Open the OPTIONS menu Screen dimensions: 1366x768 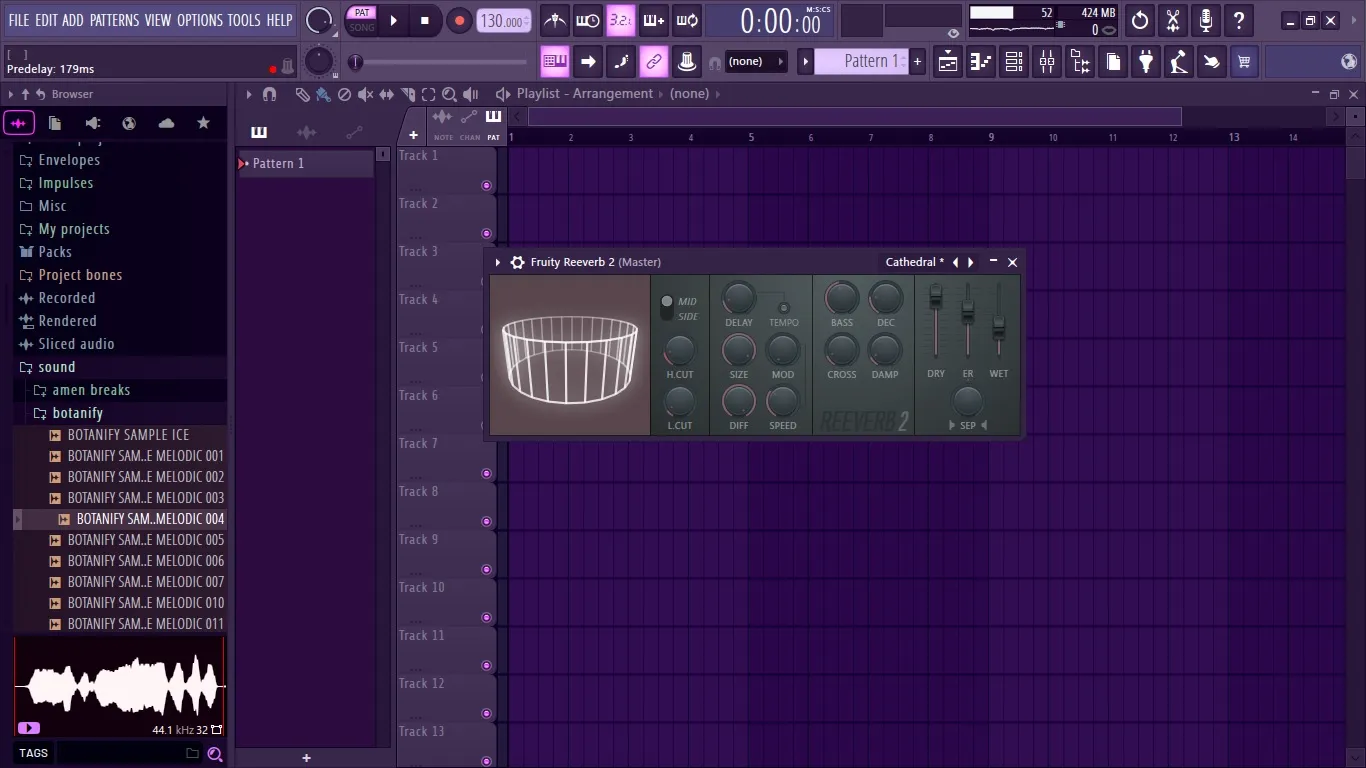199,20
